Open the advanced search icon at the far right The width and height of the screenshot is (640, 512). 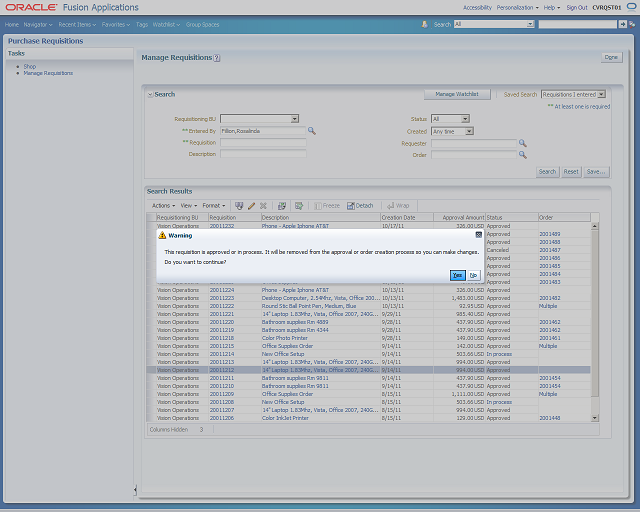(632, 24)
